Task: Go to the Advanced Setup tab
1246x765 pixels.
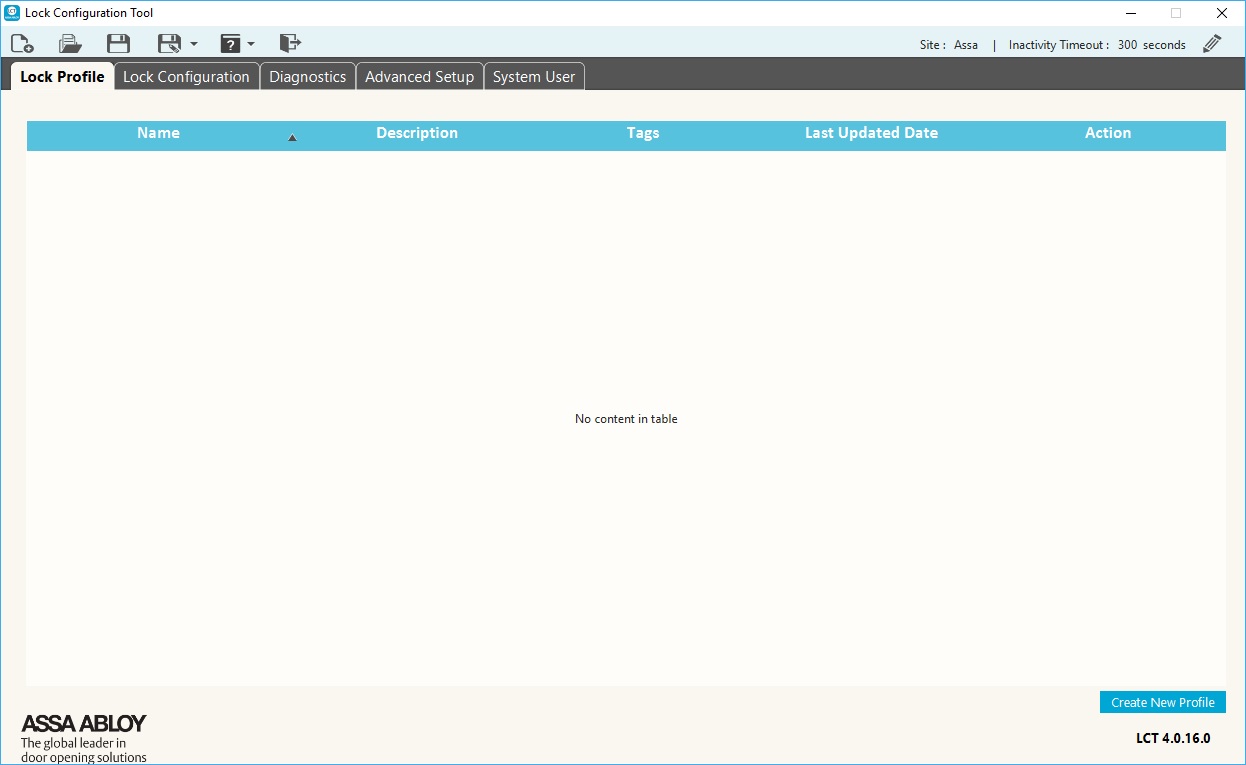Action: coord(419,77)
